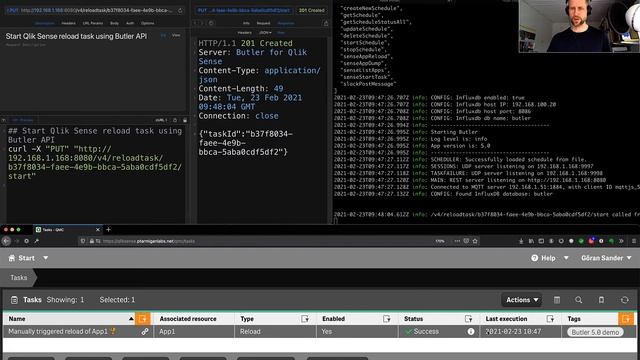The image size is (640, 360).
Task: Select the Auth tab in request panel
Action: pos(130,23)
